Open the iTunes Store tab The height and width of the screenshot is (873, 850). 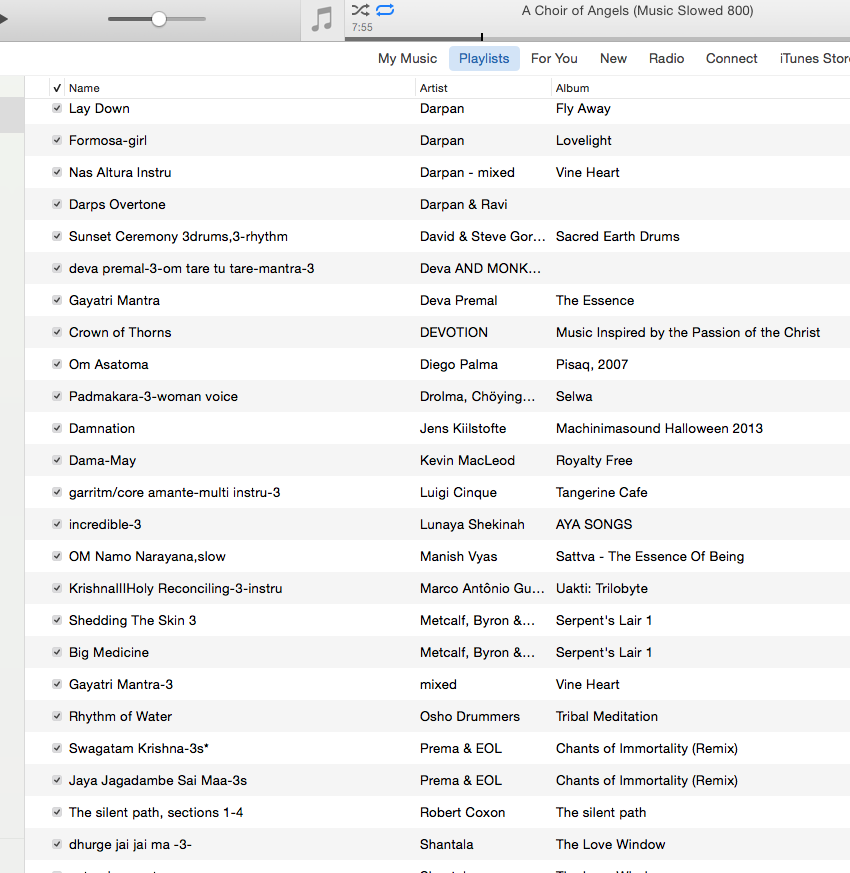click(x=814, y=58)
